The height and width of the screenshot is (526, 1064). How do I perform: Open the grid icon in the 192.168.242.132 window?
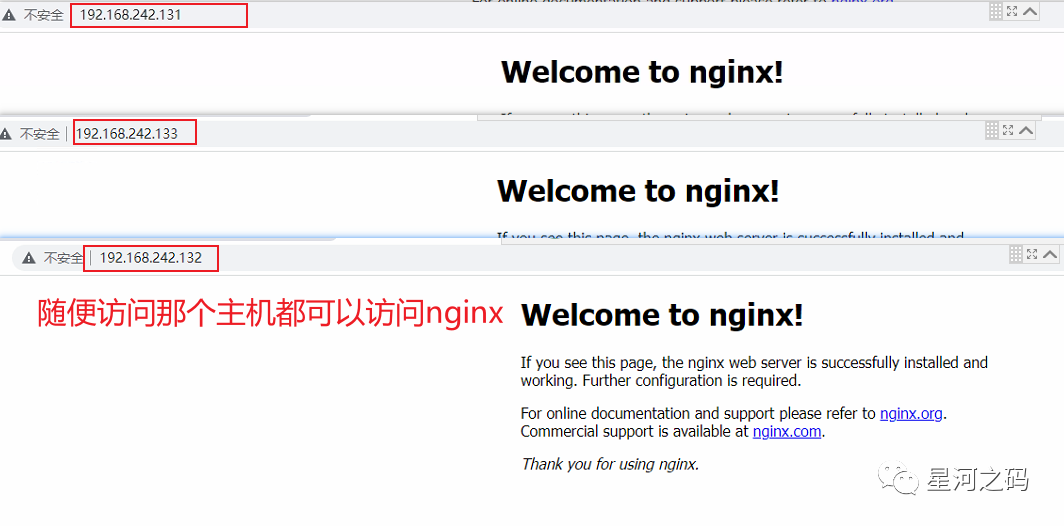tap(1016, 255)
